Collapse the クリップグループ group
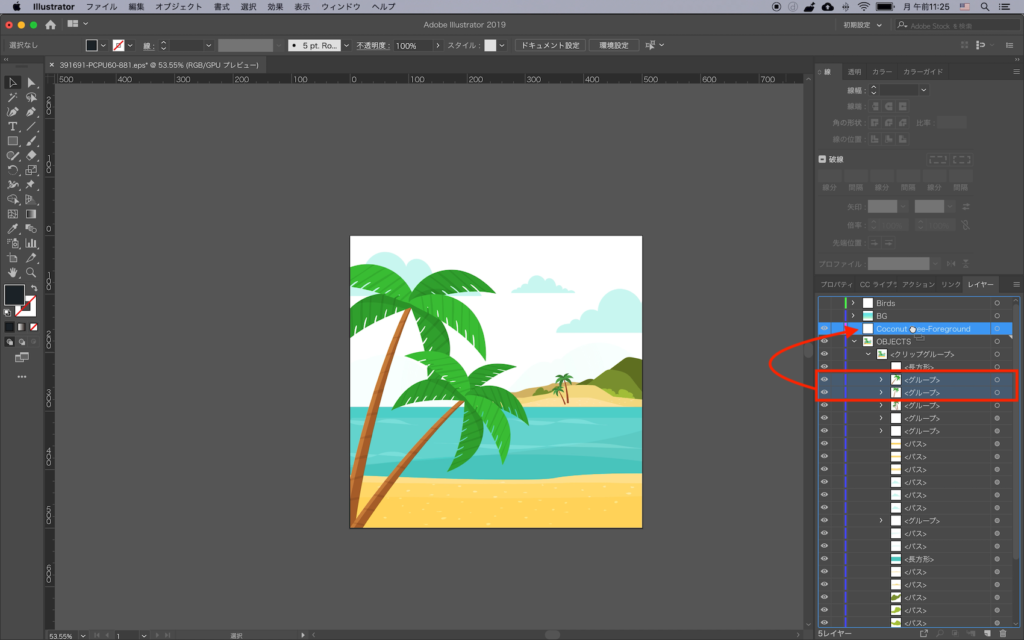The height and width of the screenshot is (640, 1024). pyautogui.click(x=867, y=355)
